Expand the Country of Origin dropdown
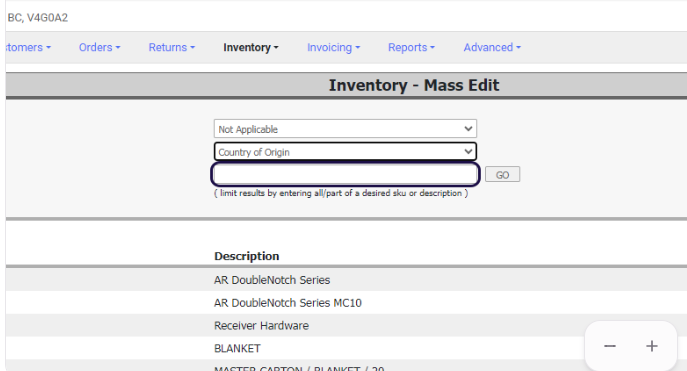 pyautogui.click(x=345, y=152)
